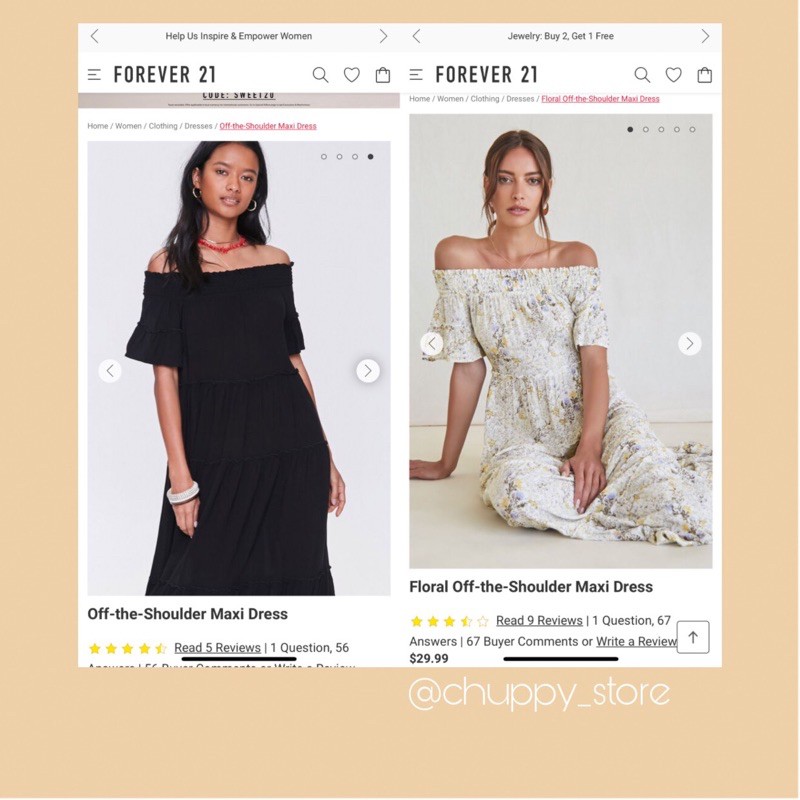Open wishlist heart icon on right page
This screenshot has height=800, width=800.
coord(673,75)
